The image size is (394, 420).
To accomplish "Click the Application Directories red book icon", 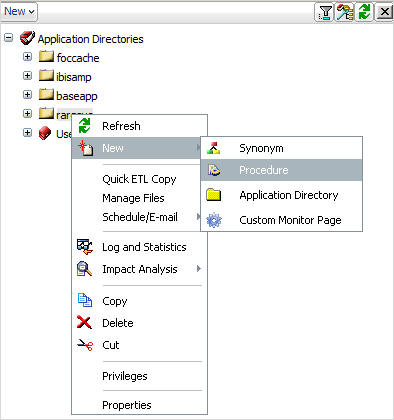I will click(x=27, y=38).
